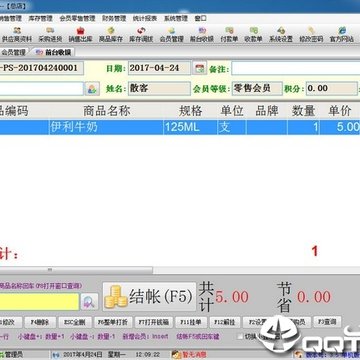
Task: Click the F6整单打折 button
Action: (x=113, y=322)
